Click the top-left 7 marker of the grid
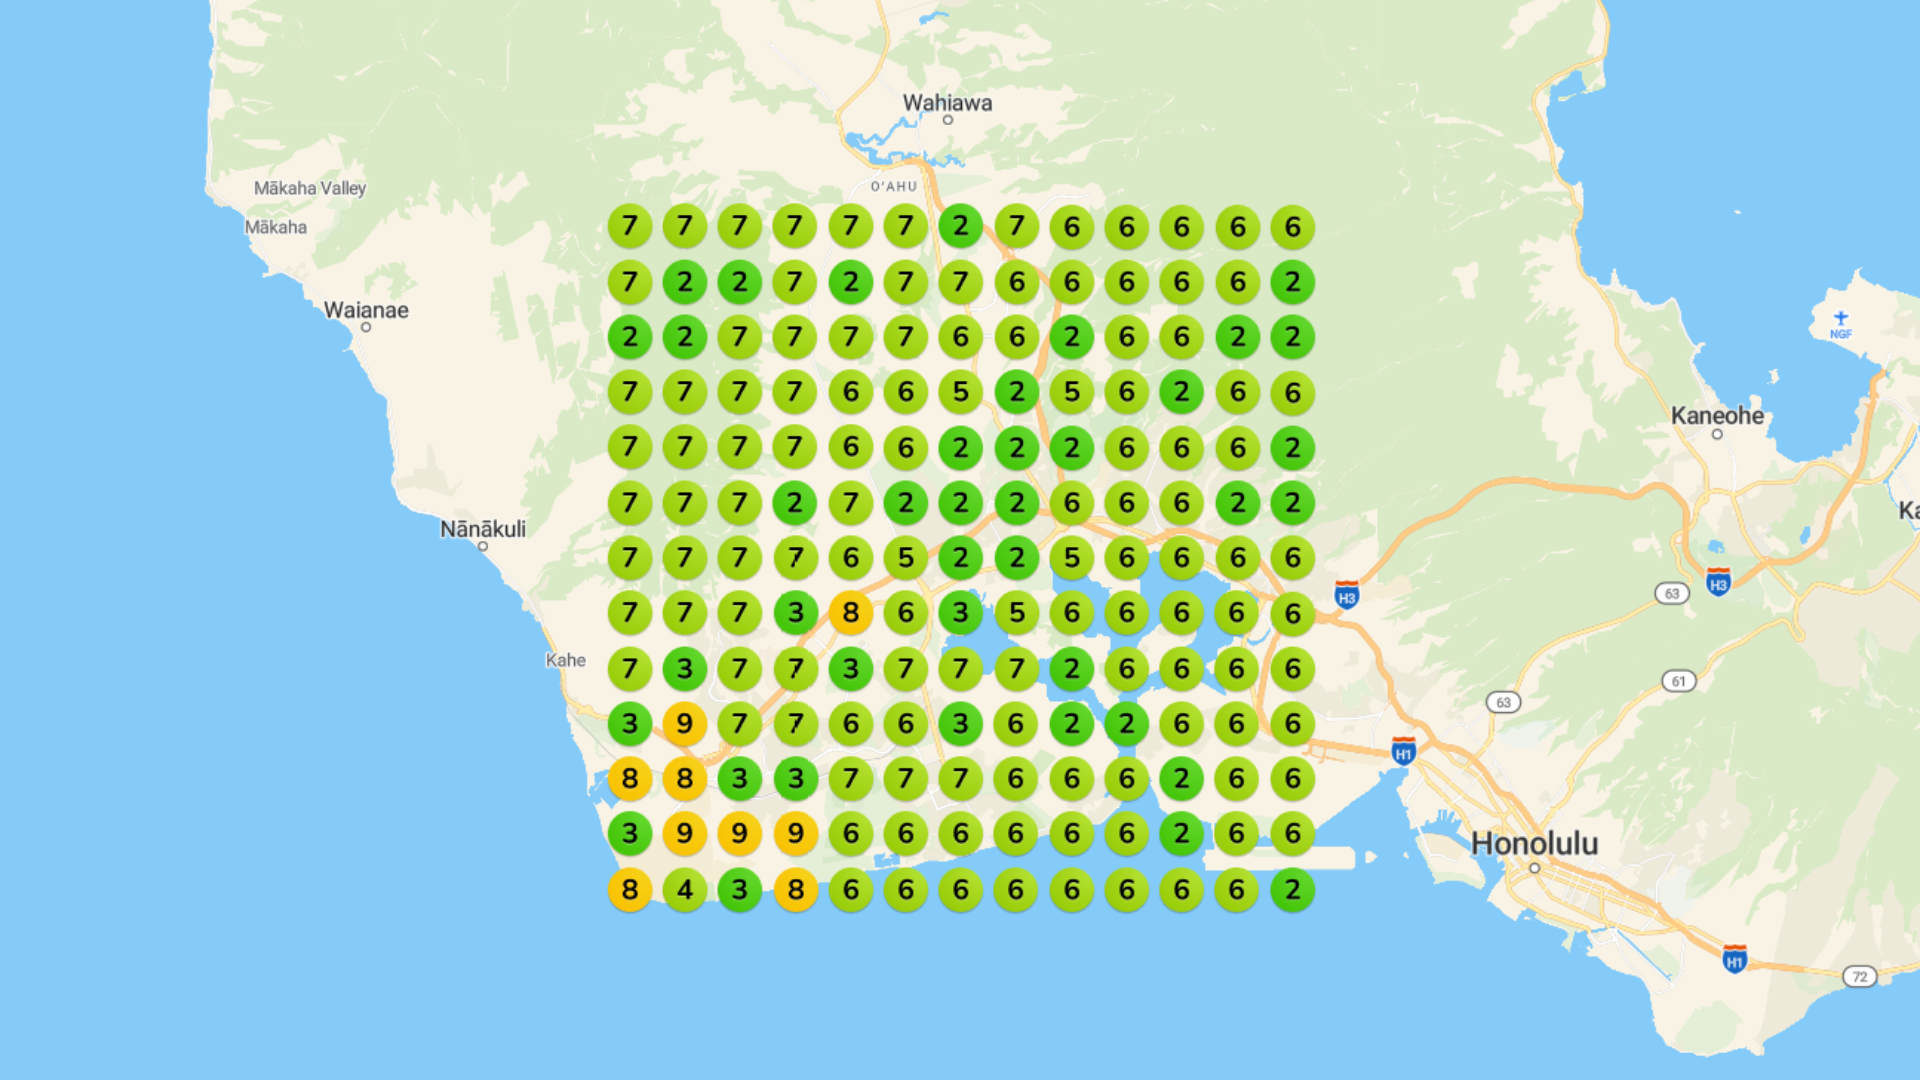 coord(630,227)
